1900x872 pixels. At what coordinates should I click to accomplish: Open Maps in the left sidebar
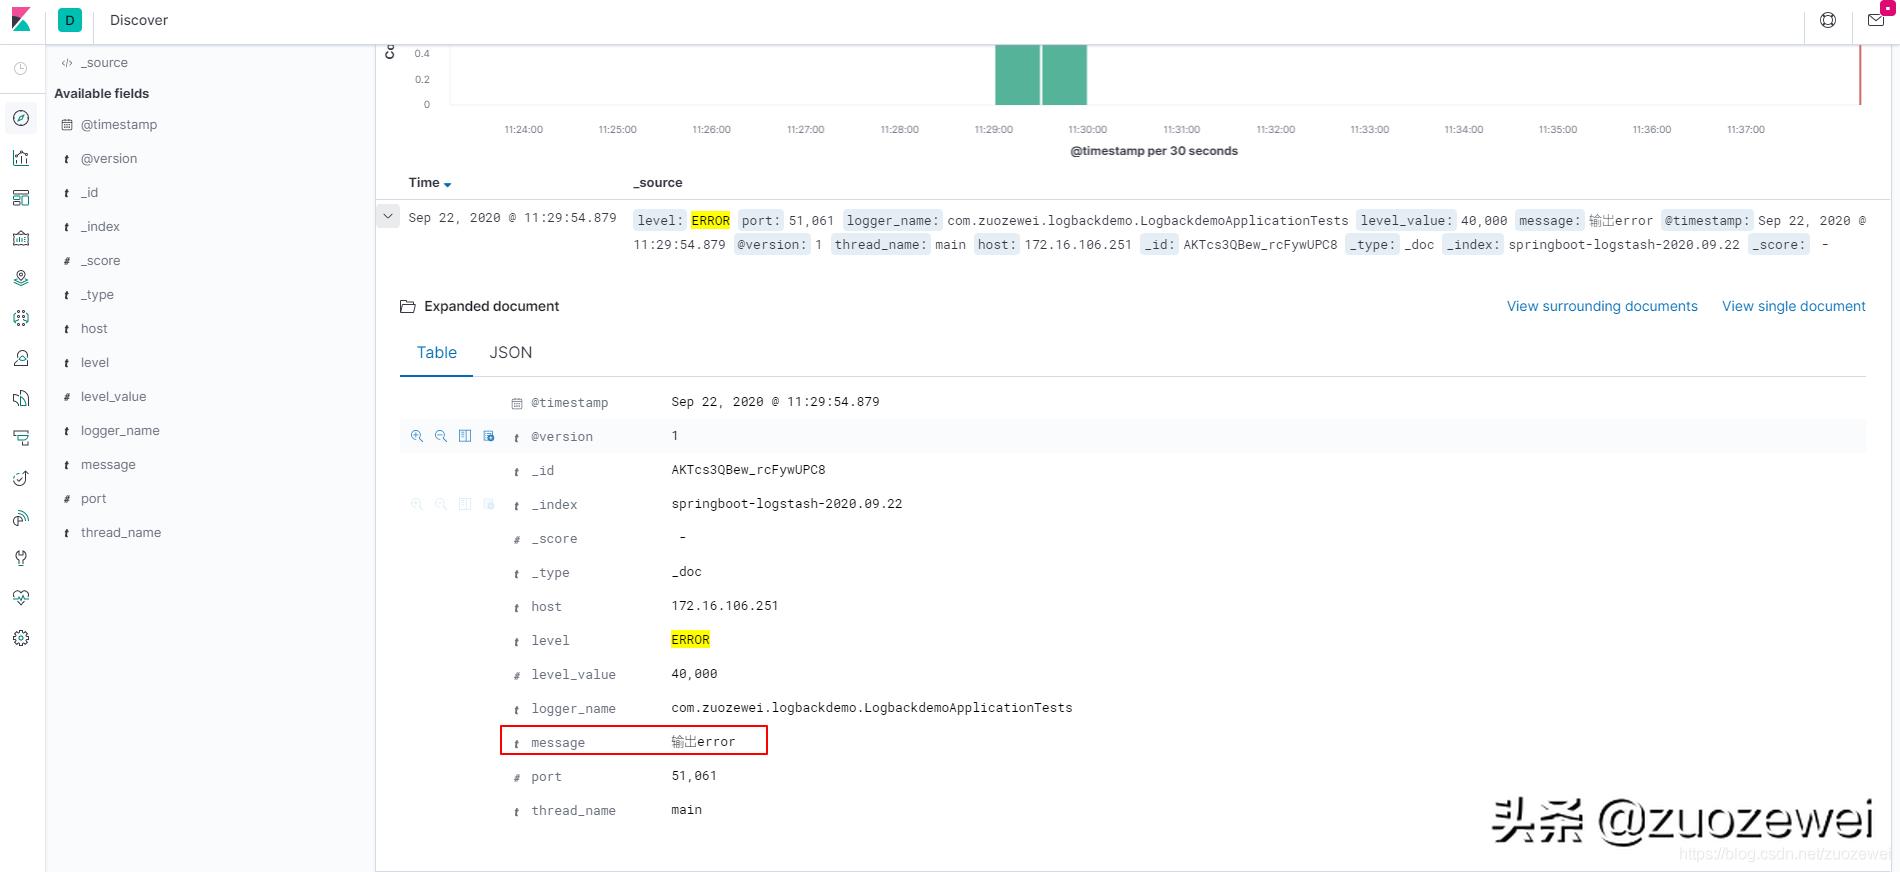[21, 278]
